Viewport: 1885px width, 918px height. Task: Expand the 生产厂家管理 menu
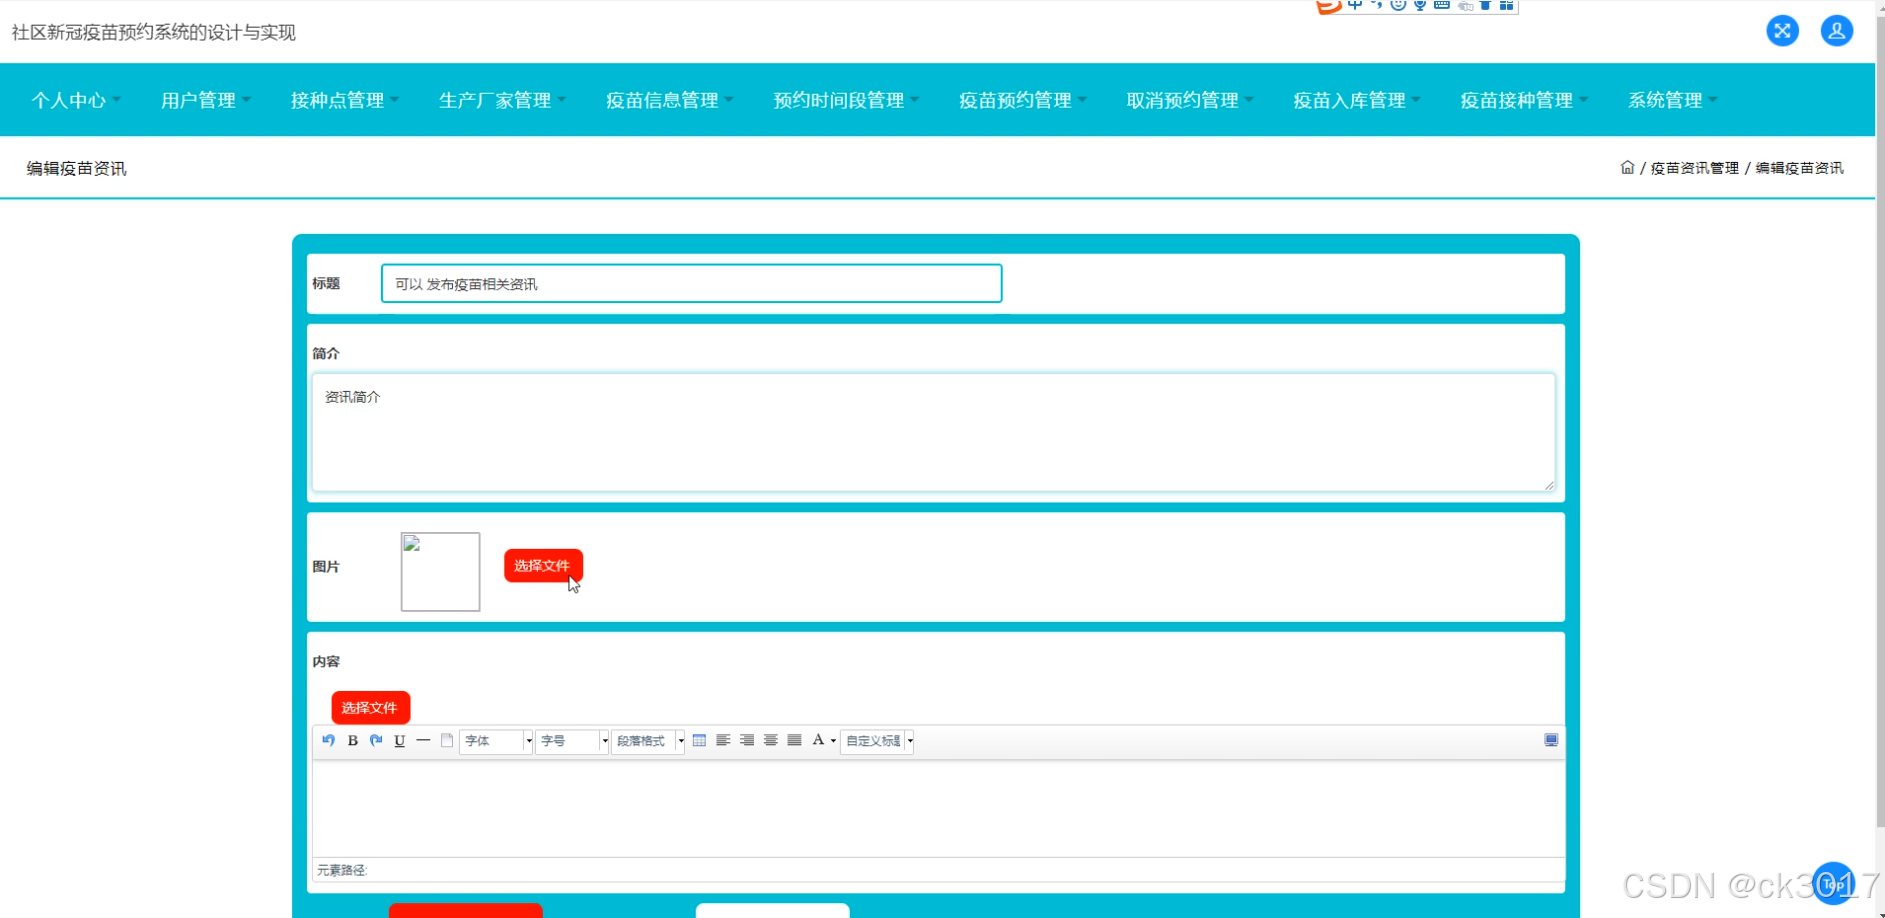502,100
